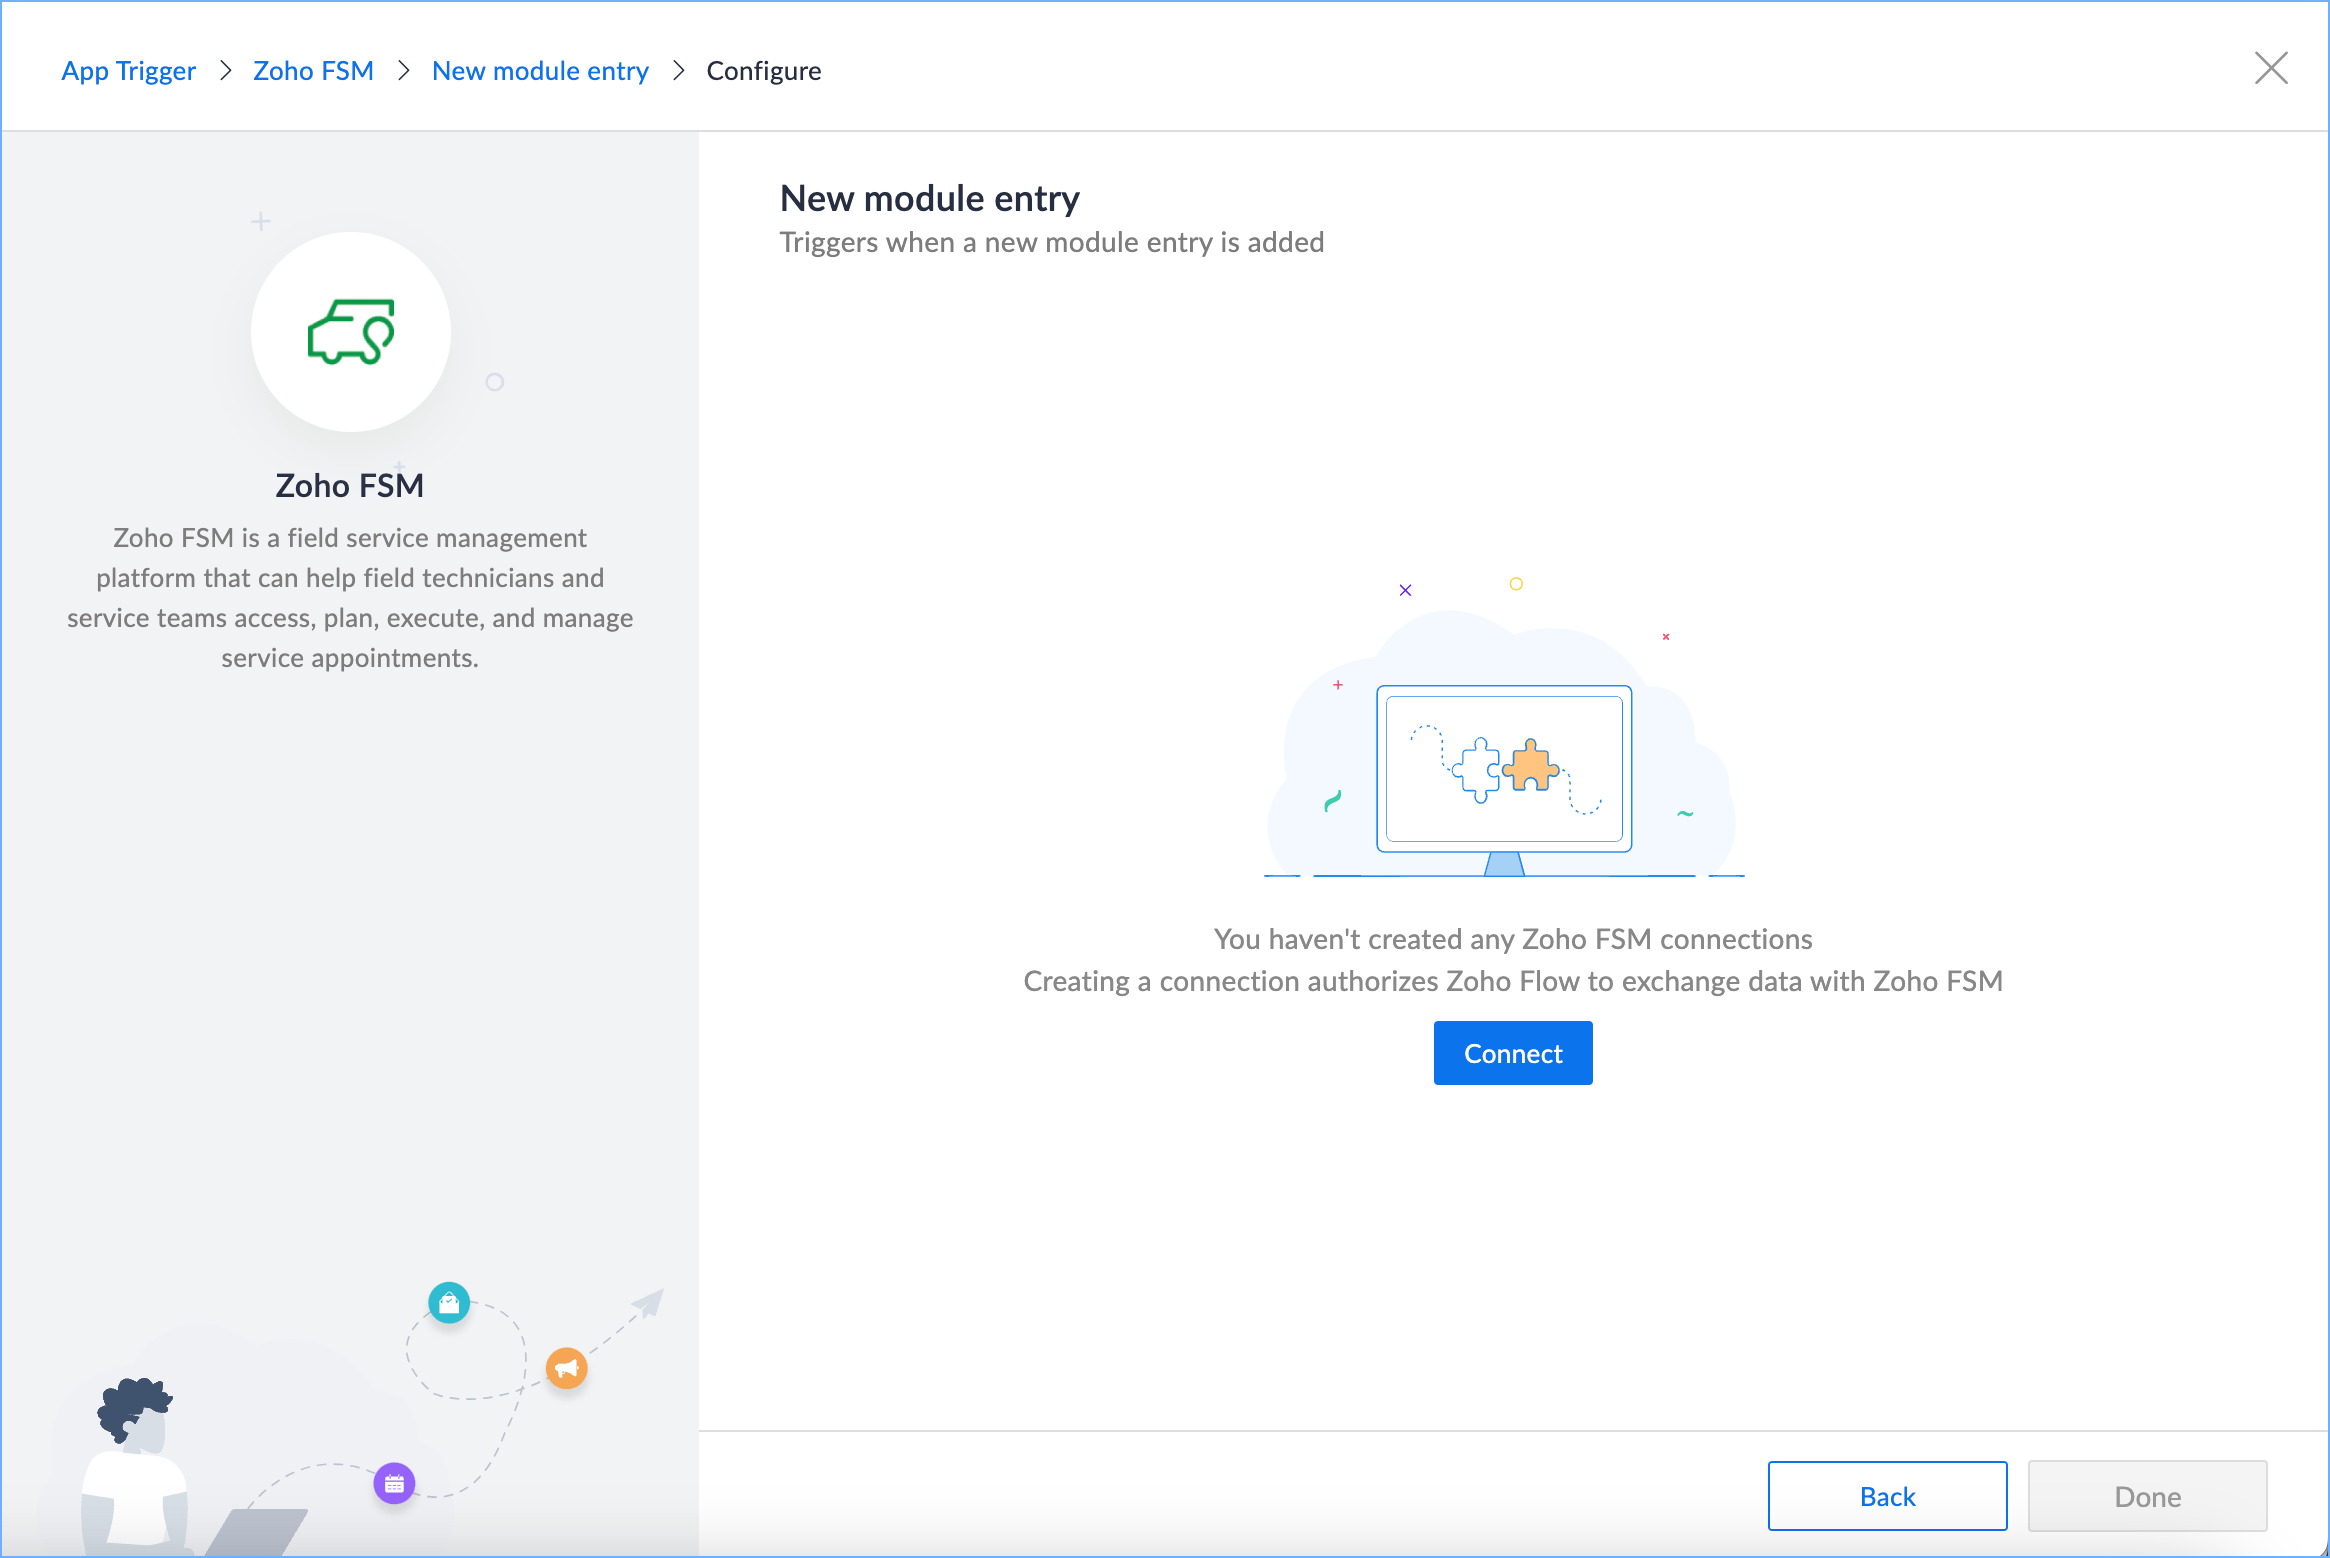Click the paper plane illustration icon
This screenshot has height=1558, width=2330.
[648, 1303]
